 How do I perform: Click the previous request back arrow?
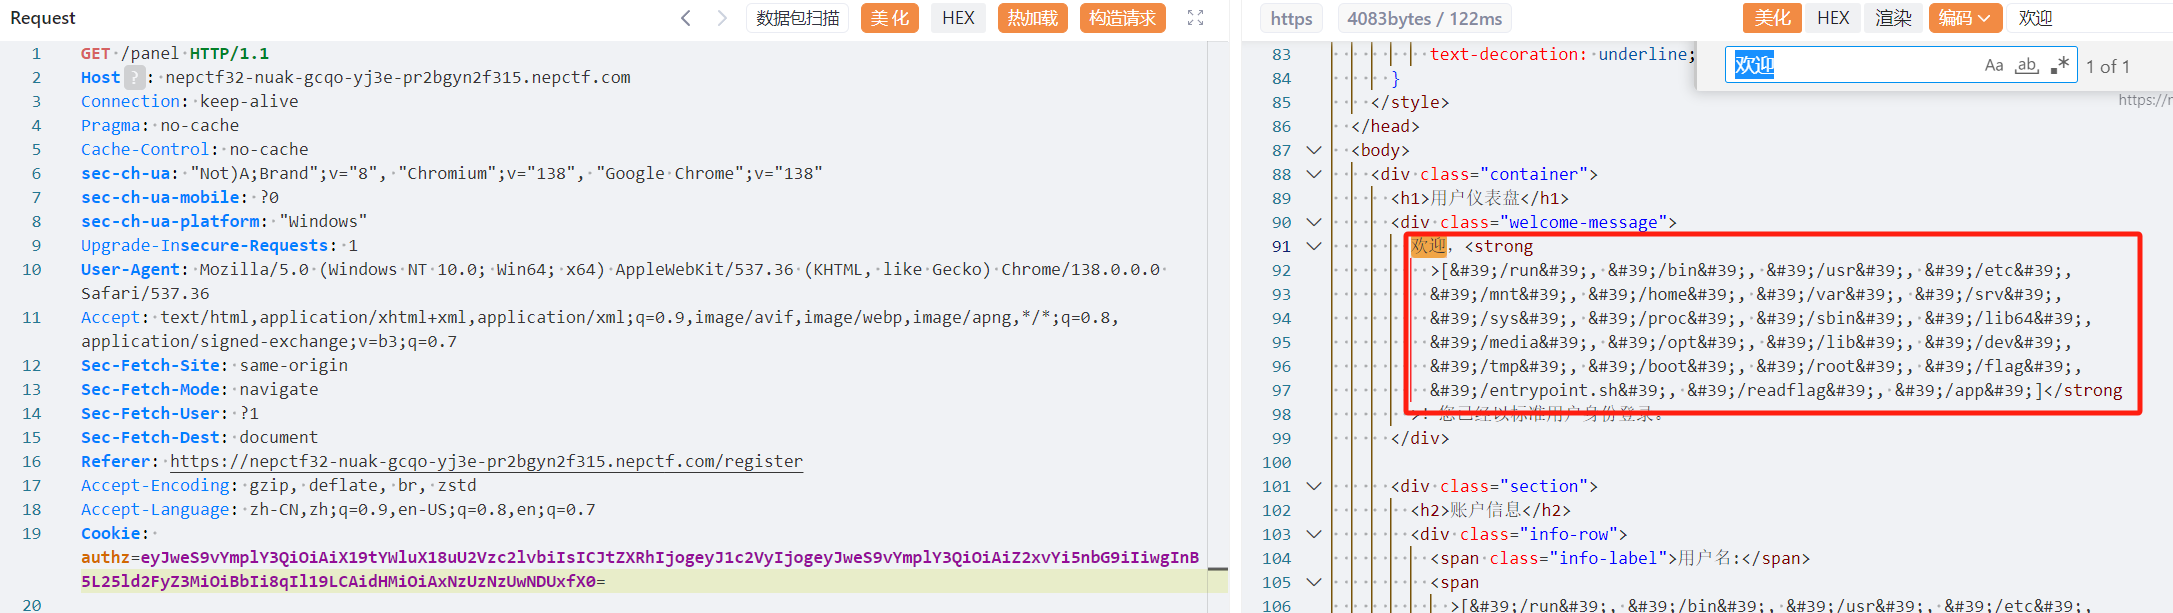click(686, 18)
